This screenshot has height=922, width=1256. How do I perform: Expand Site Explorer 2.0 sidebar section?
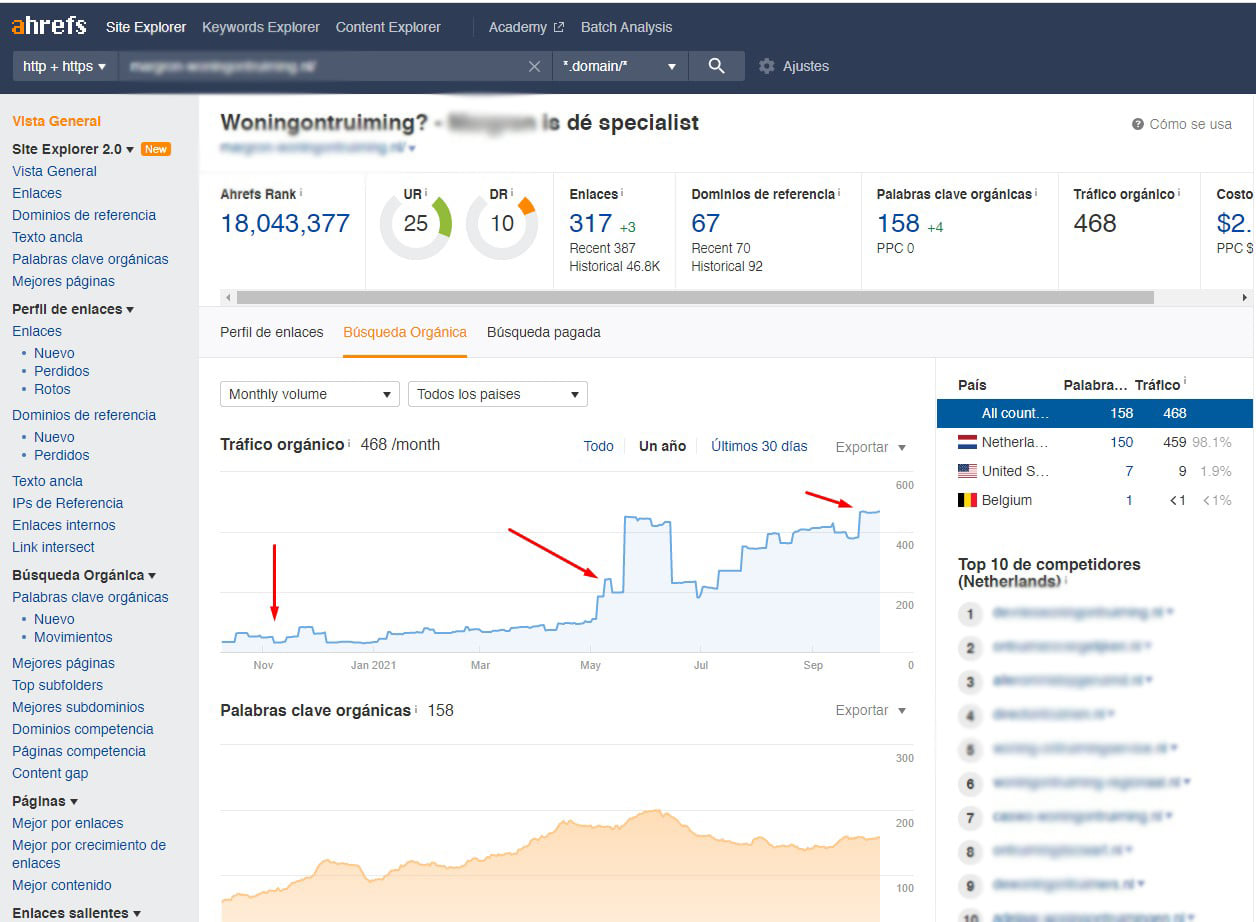[73, 149]
